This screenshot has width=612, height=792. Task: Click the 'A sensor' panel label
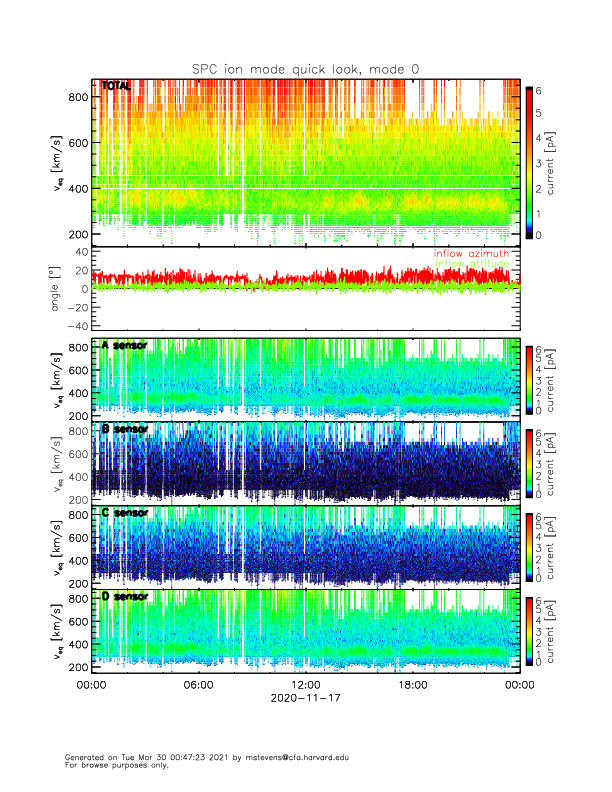pos(124,345)
